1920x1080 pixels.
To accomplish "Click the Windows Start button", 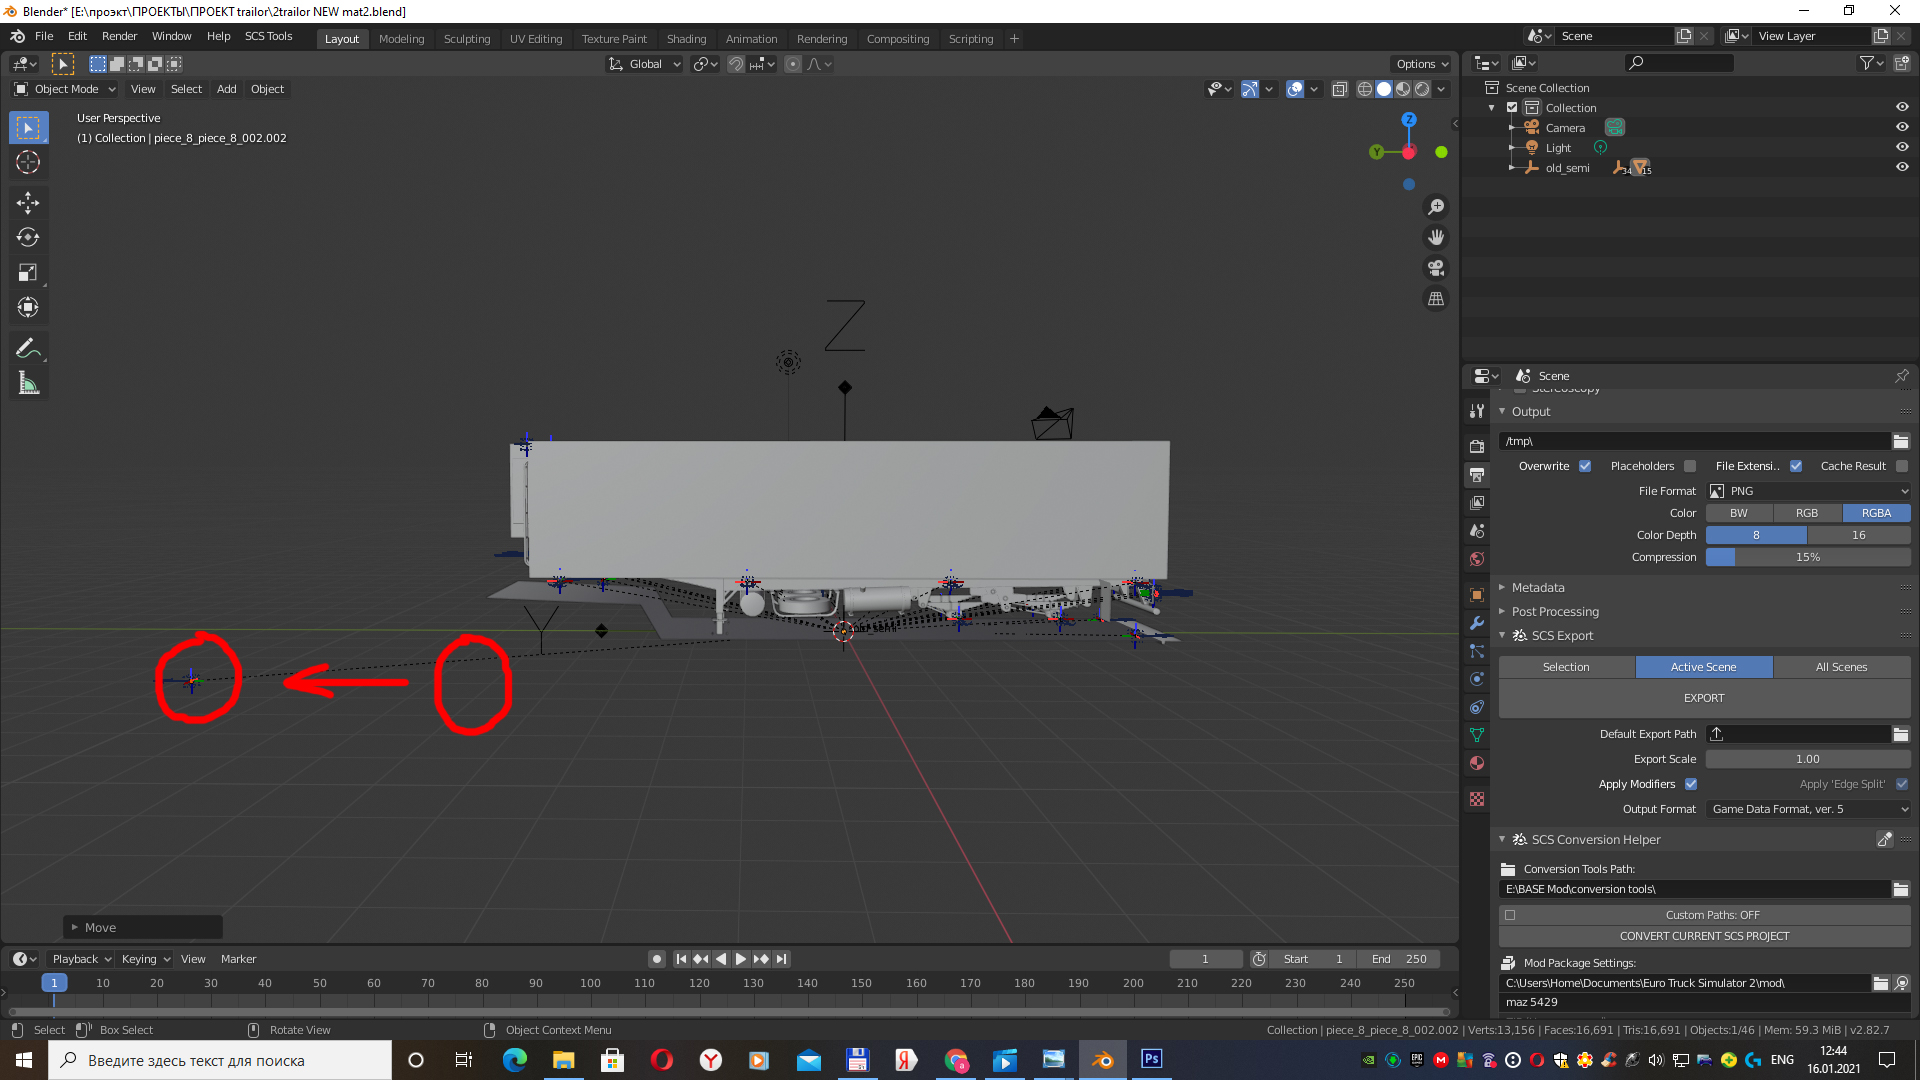I will (x=24, y=1060).
